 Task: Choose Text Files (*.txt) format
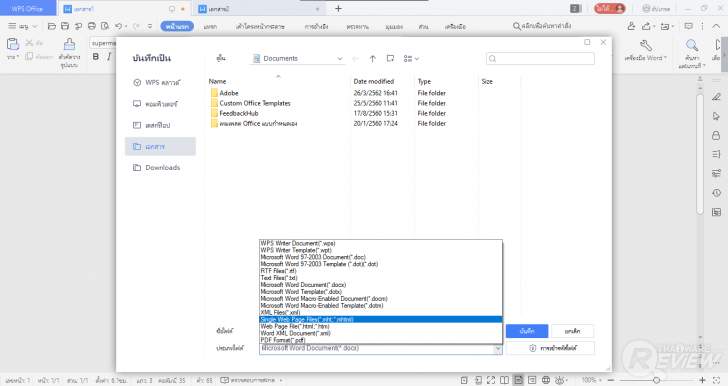[x=380, y=278]
